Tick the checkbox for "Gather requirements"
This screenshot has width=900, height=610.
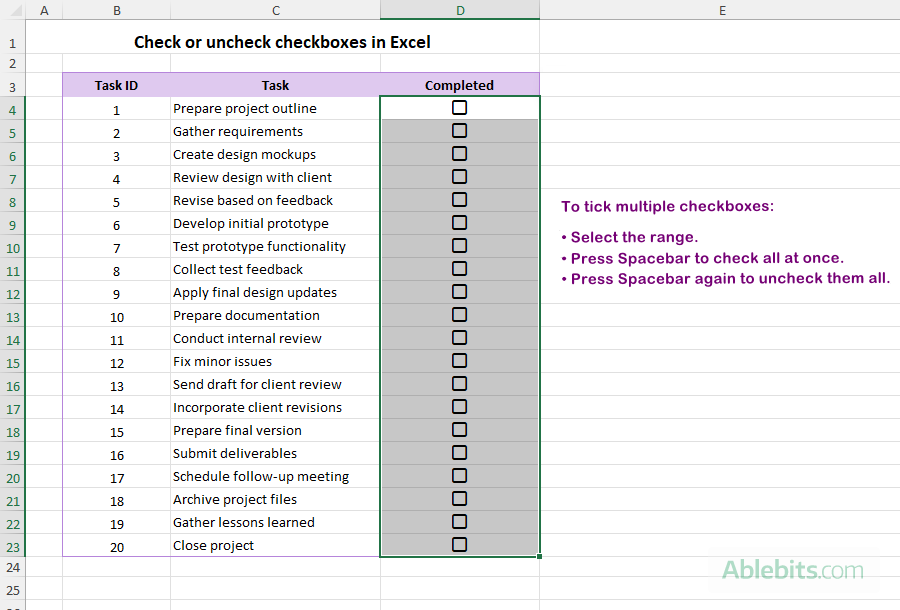pyautogui.click(x=459, y=130)
